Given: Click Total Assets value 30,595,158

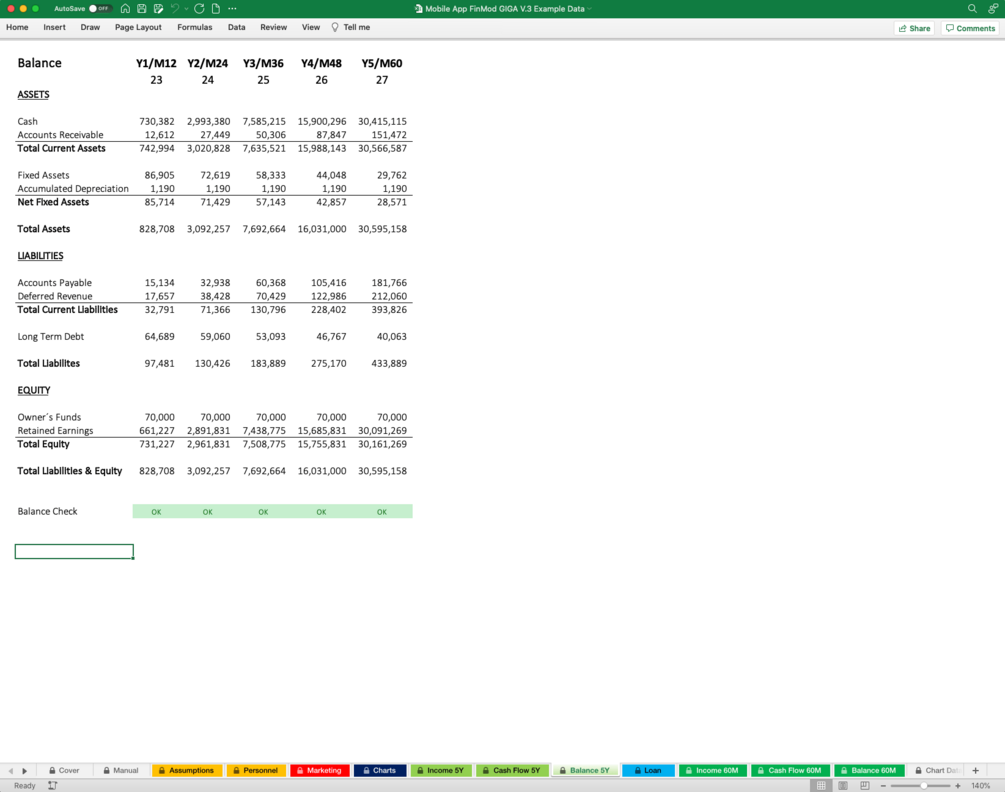Looking at the screenshot, I should [382, 229].
